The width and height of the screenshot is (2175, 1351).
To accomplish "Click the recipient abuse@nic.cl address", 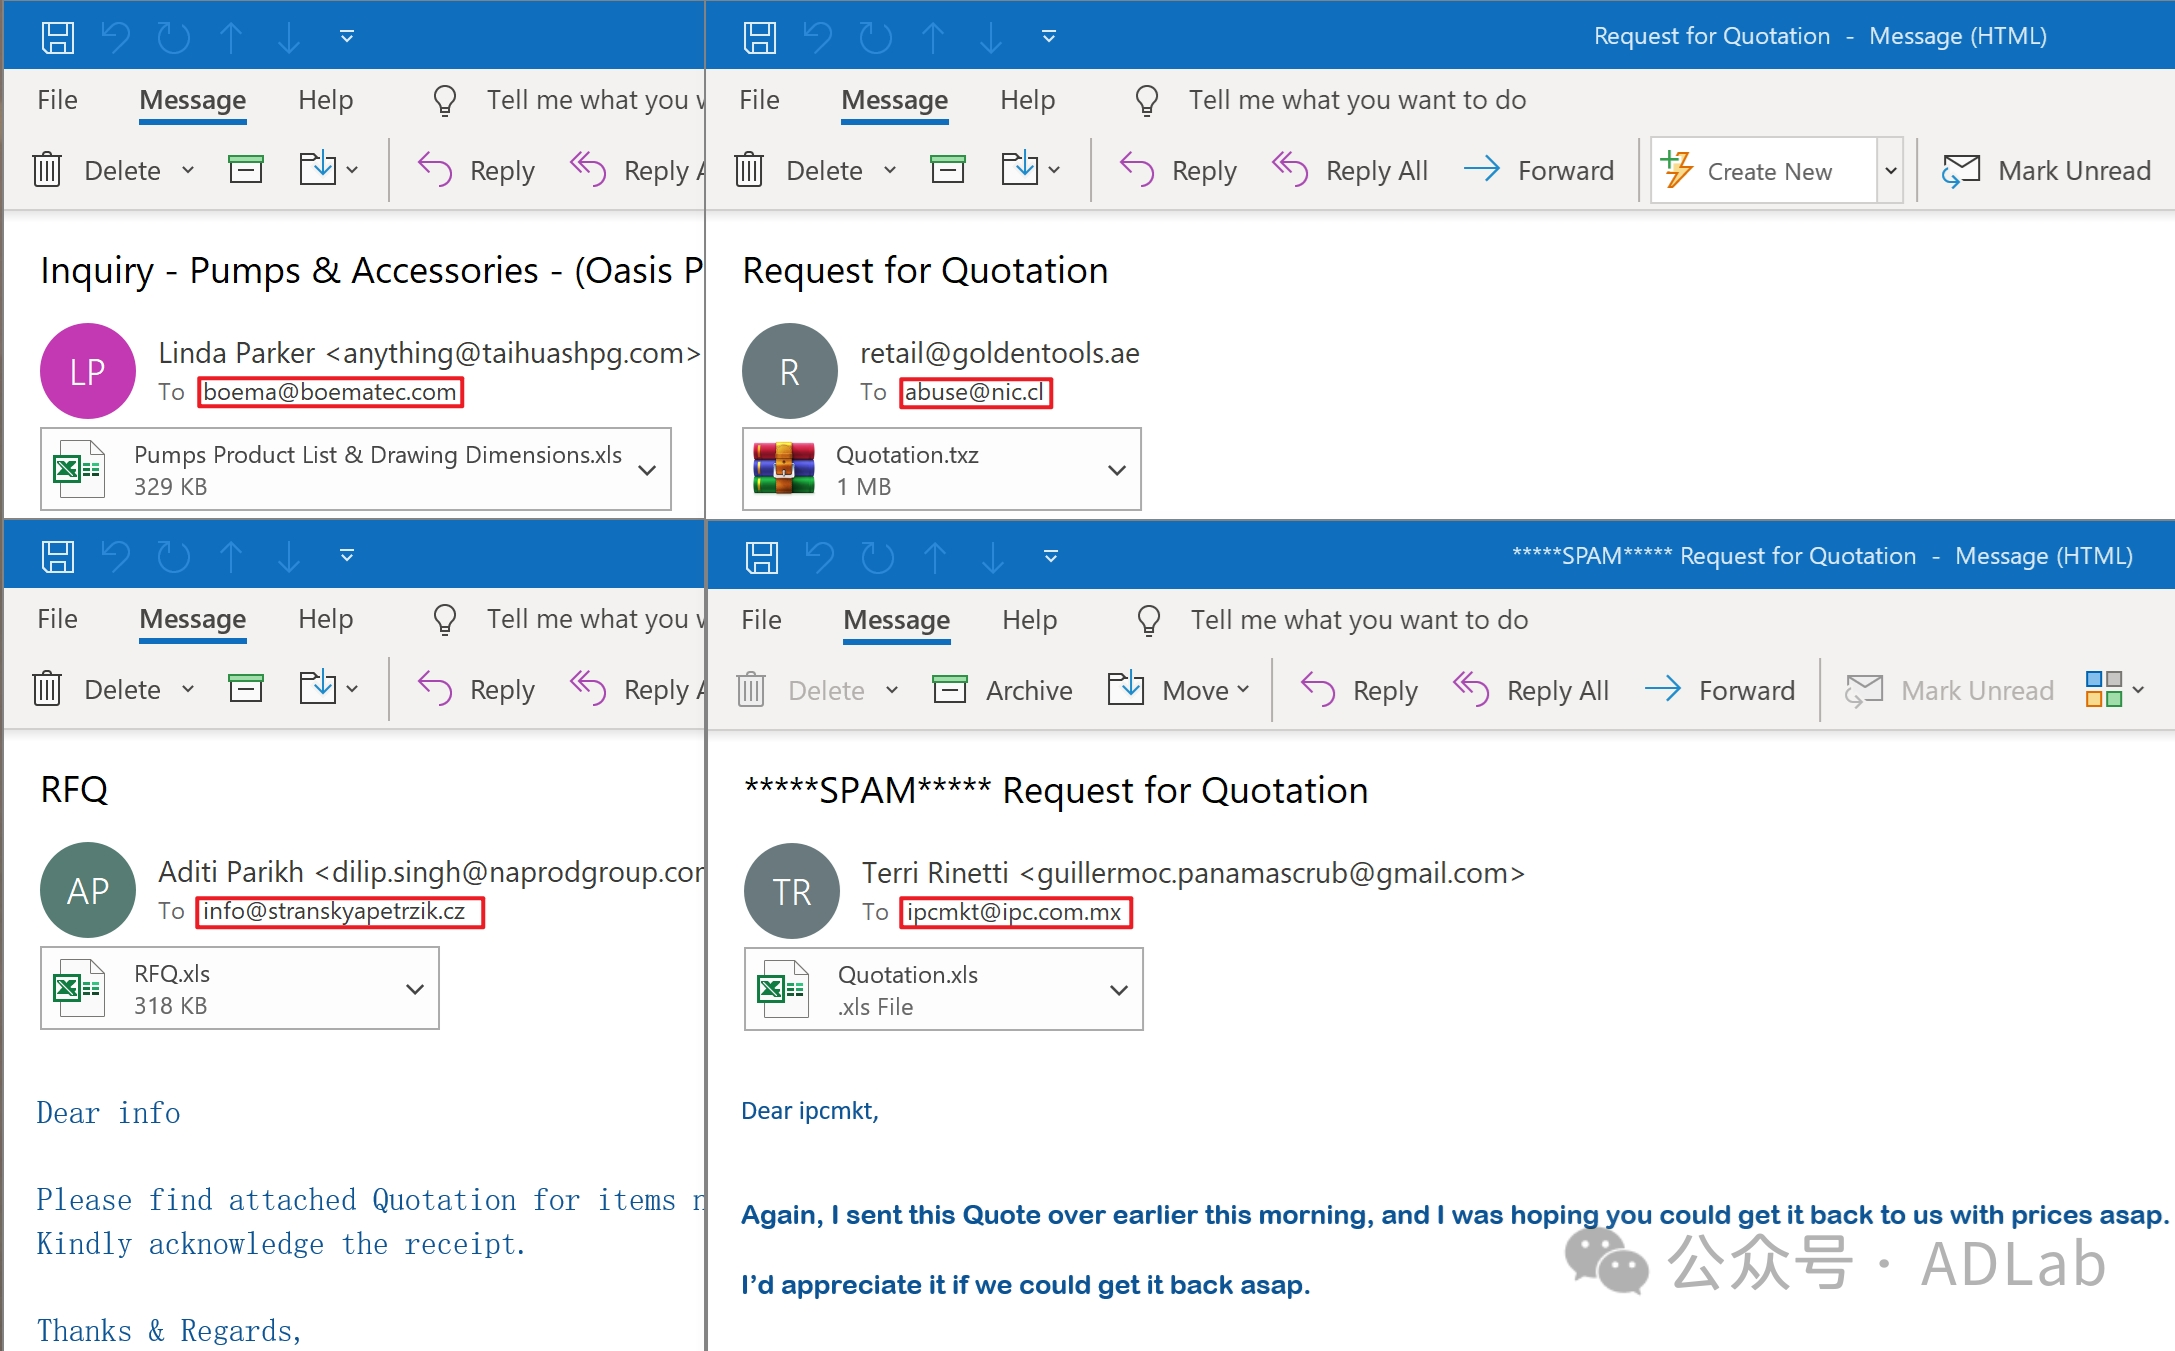I will pyautogui.click(x=974, y=392).
